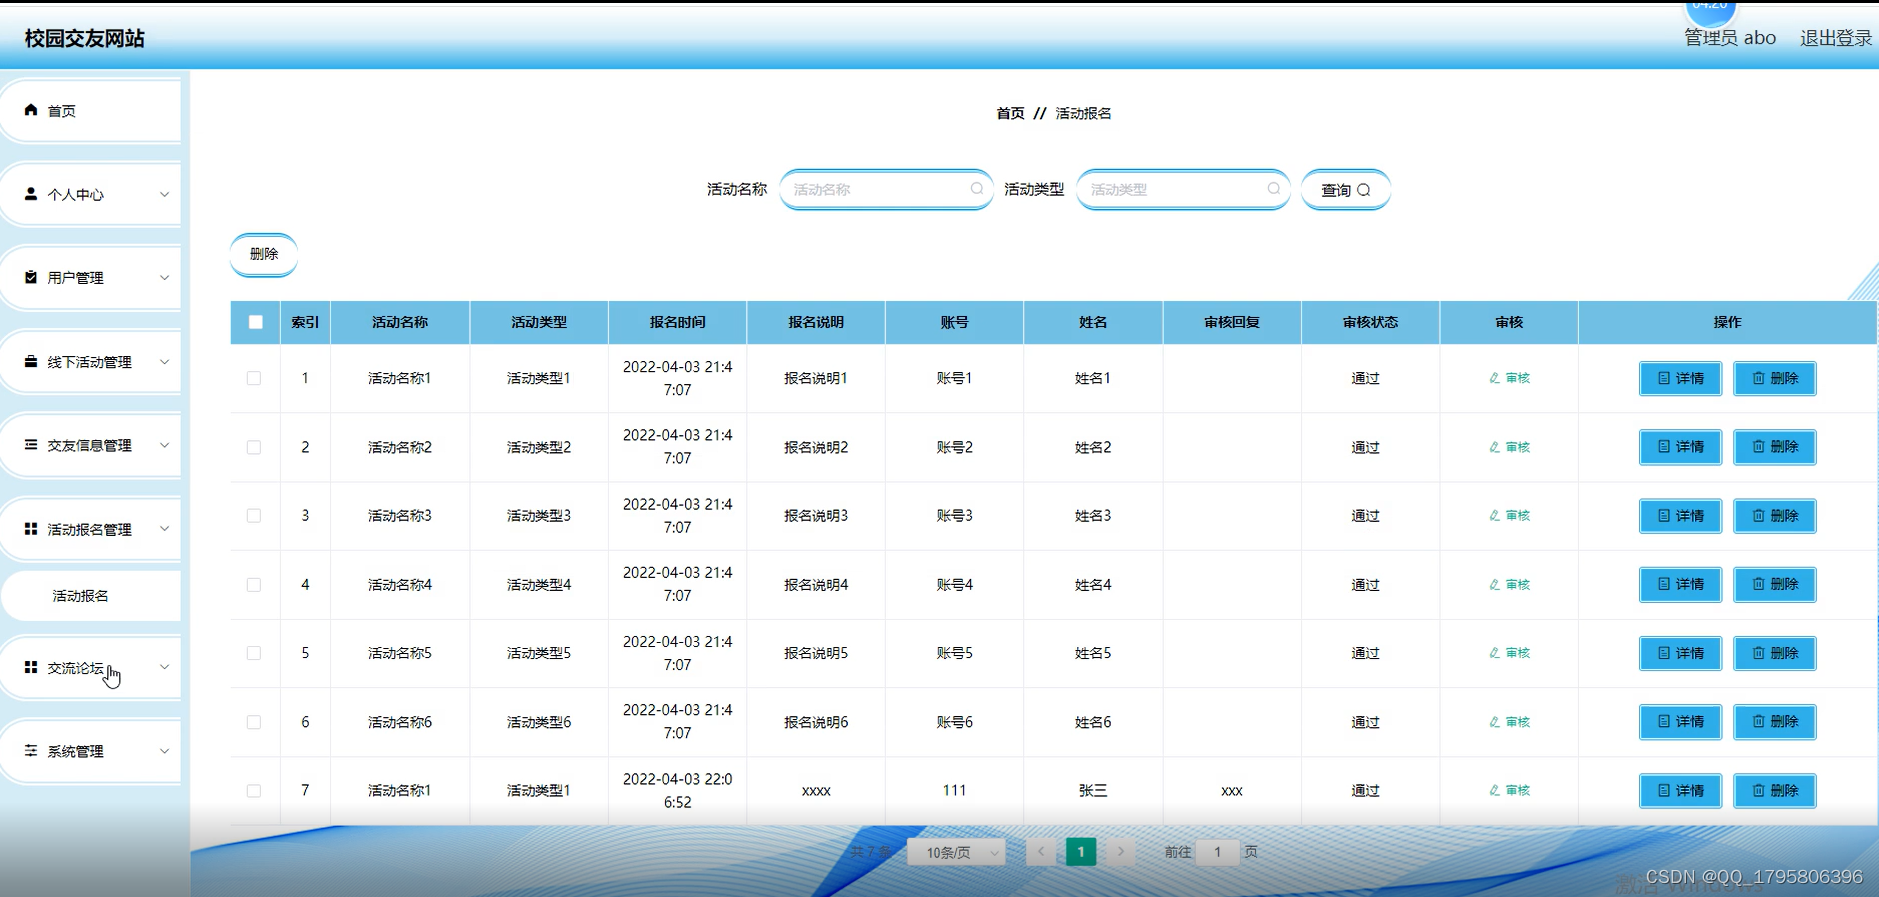Click 审核 review icon for 姓名4 row
Image resolution: width=1879 pixels, height=897 pixels.
coord(1509,585)
